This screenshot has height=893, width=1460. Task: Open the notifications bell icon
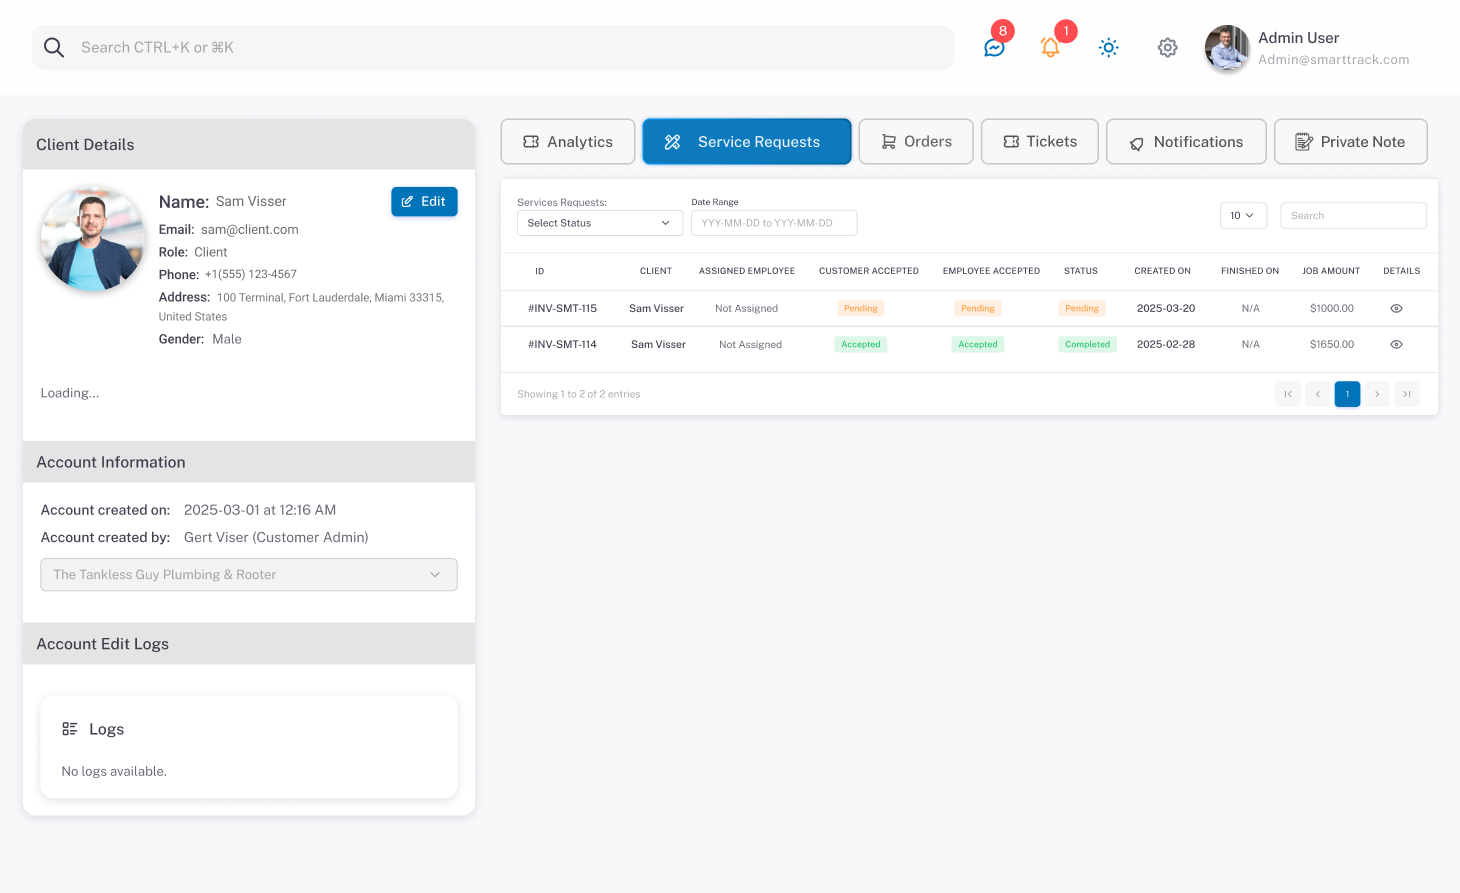tap(1050, 47)
